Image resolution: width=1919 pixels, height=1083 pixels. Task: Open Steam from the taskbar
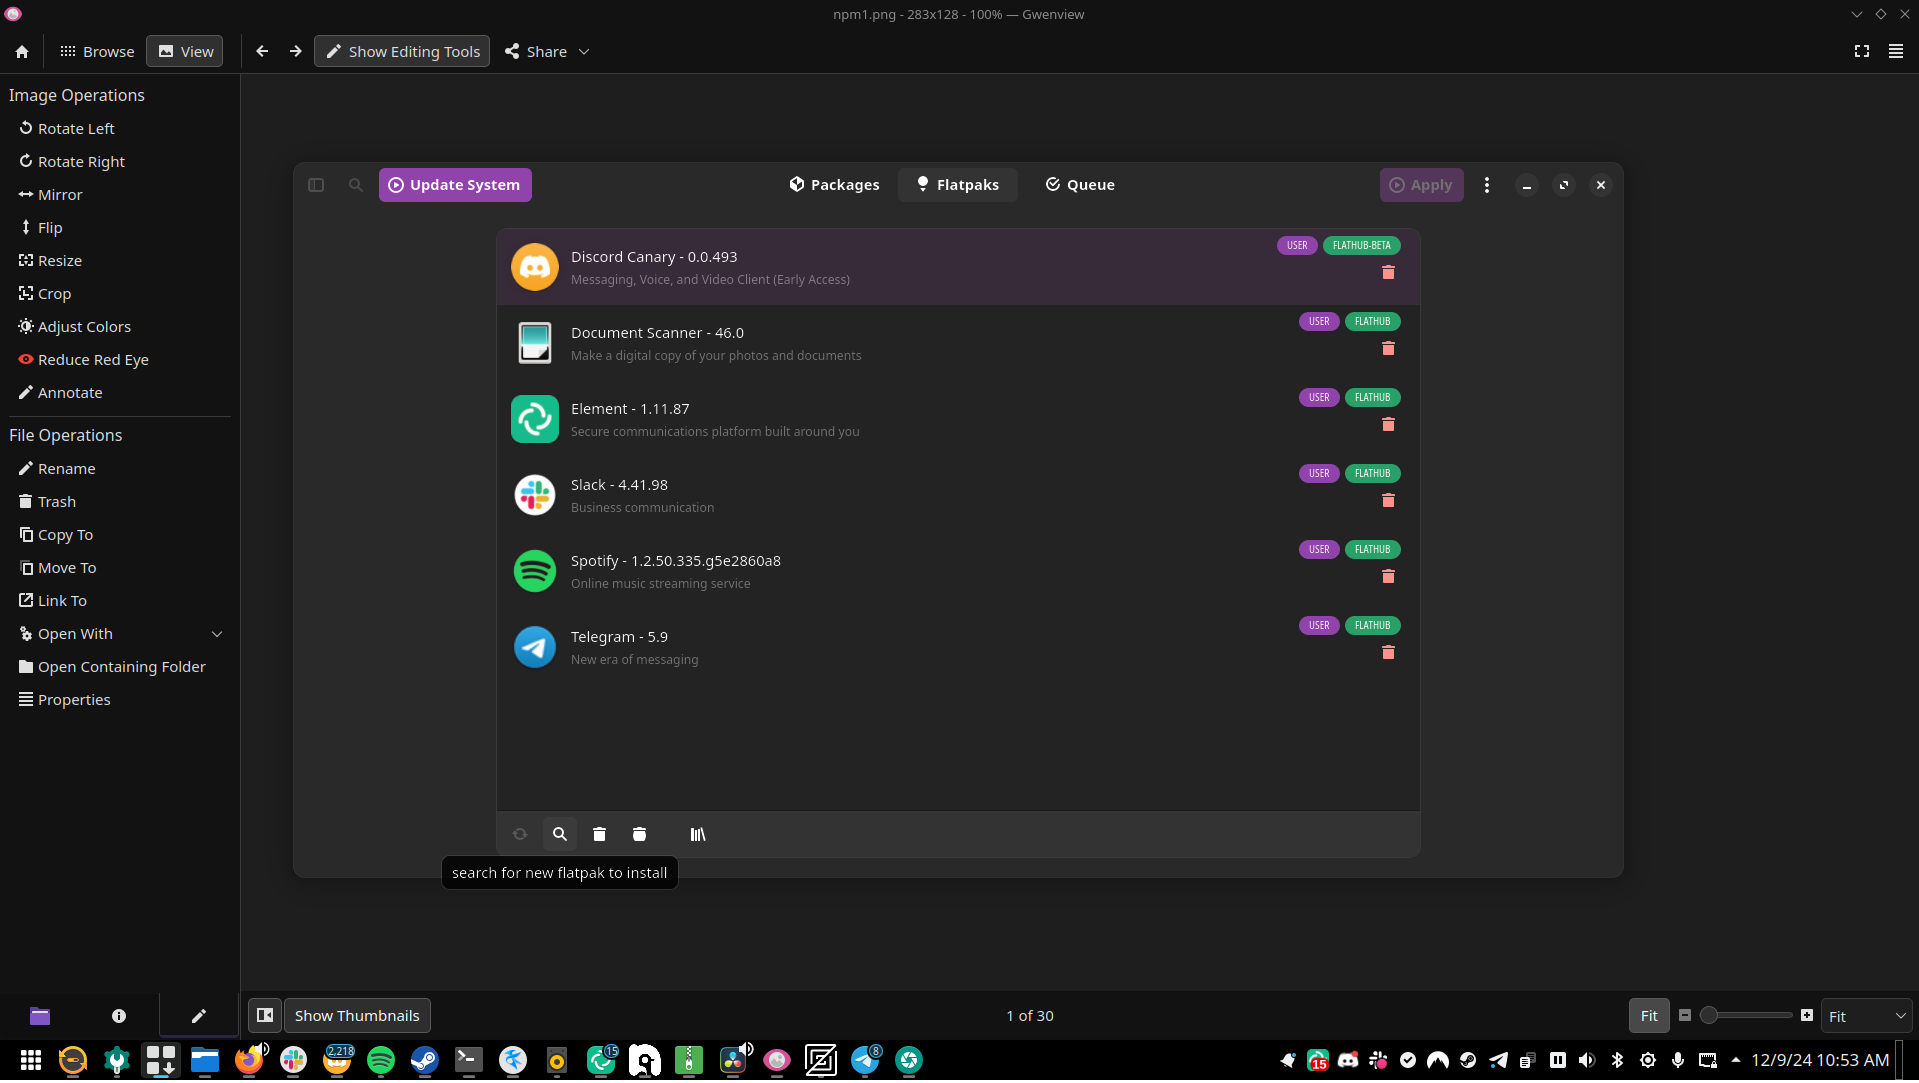[x=425, y=1061]
